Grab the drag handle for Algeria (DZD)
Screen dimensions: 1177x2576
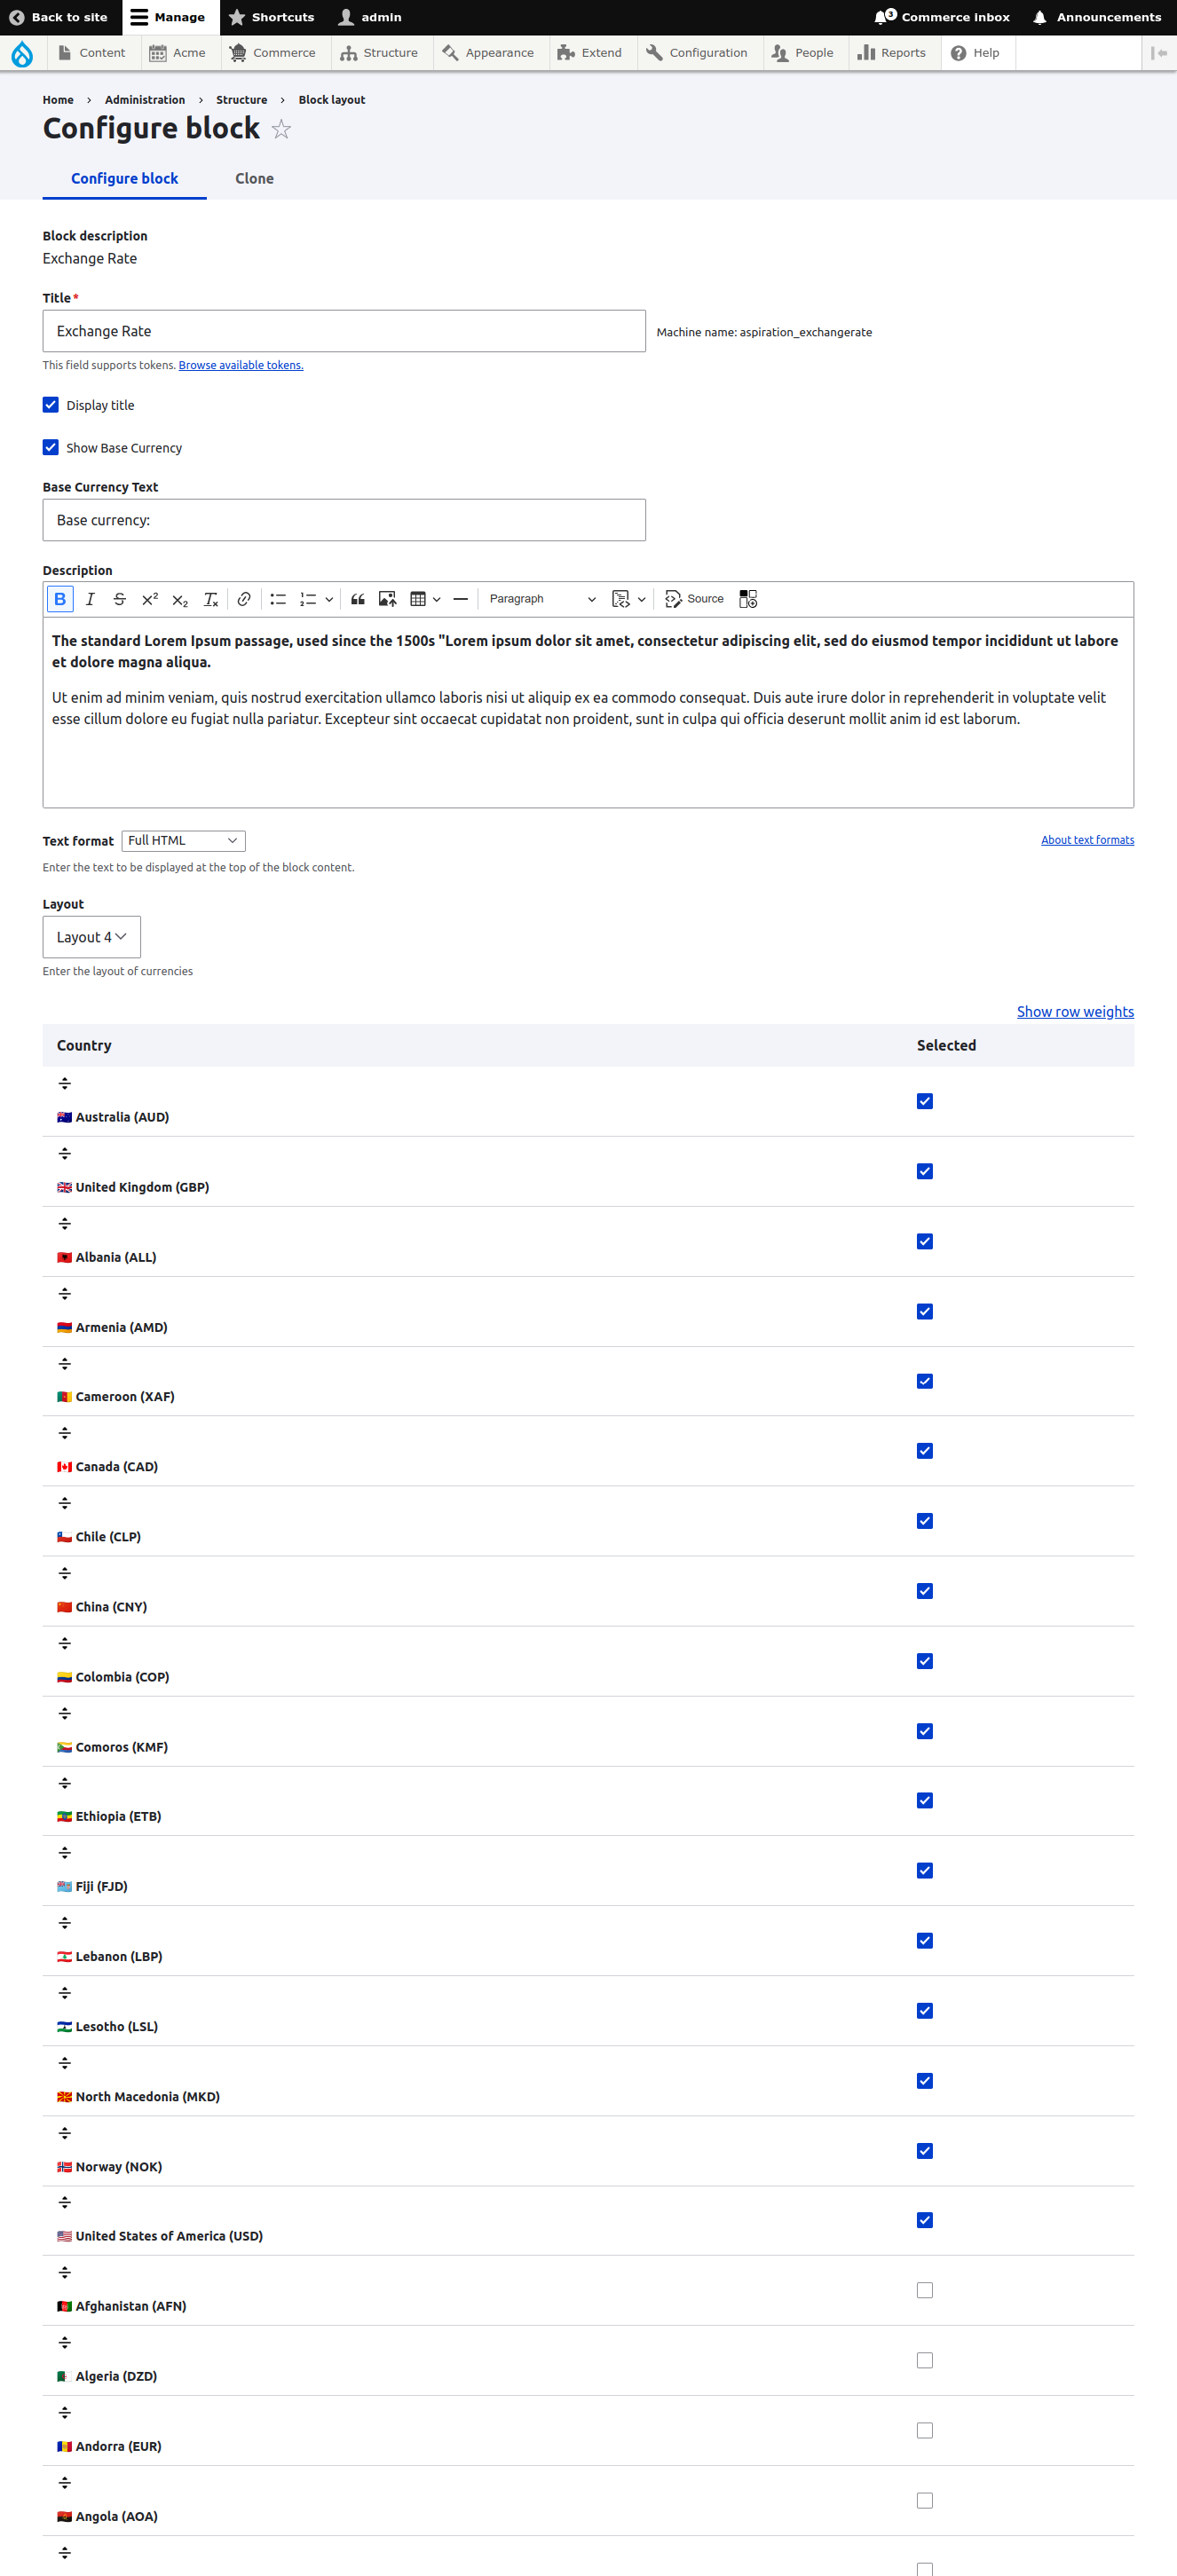[65, 2343]
